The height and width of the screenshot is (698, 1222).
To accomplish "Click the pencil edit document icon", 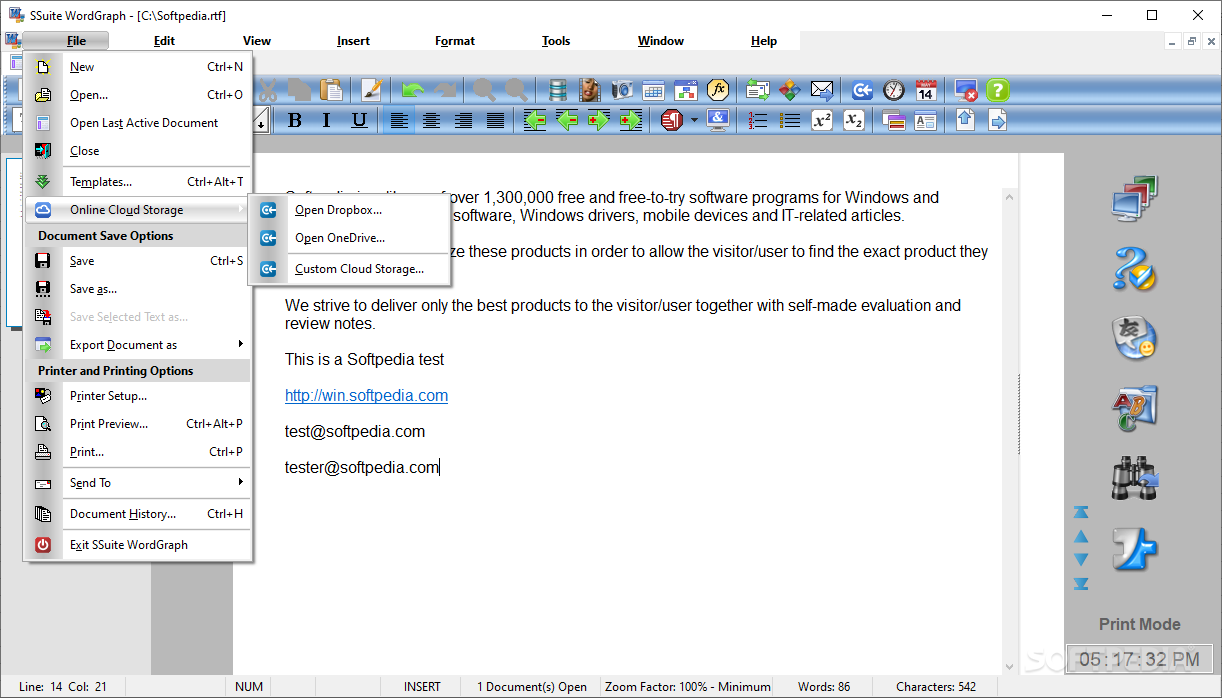I will pyautogui.click(x=372, y=90).
